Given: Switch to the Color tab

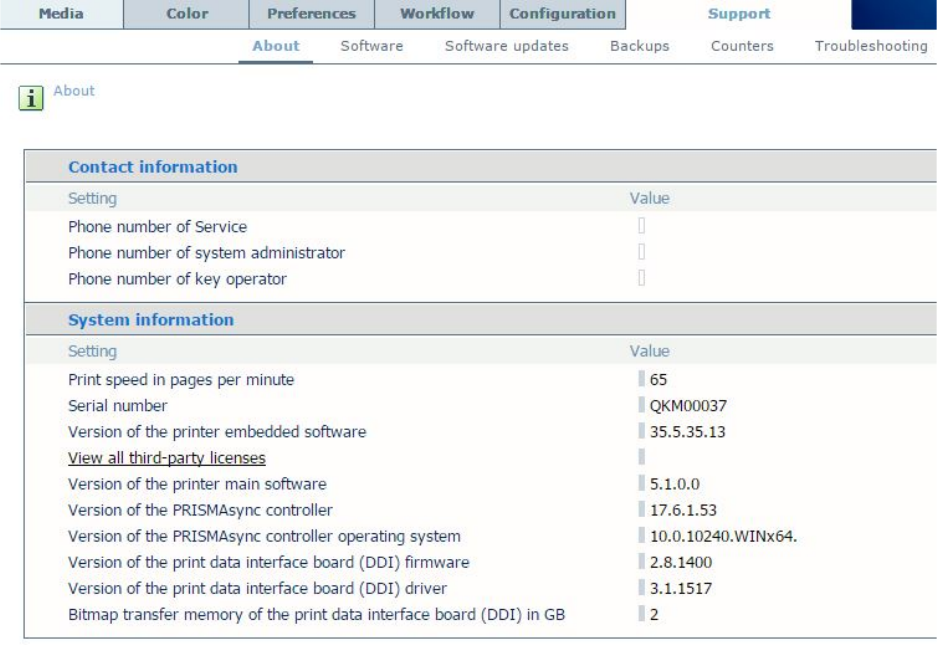Looking at the screenshot, I should click(x=185, y=14).
